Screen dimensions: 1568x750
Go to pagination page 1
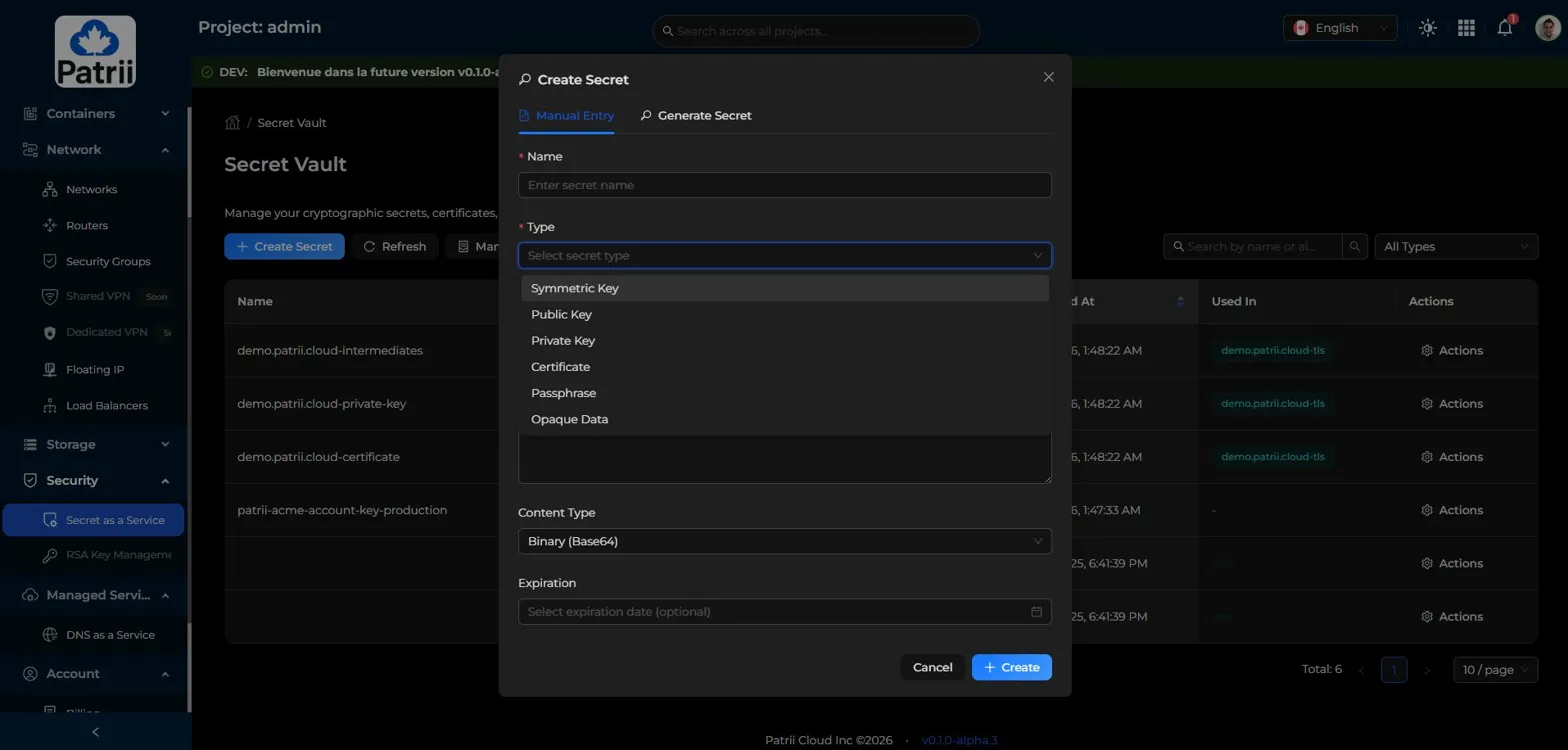coord(1393,669)
